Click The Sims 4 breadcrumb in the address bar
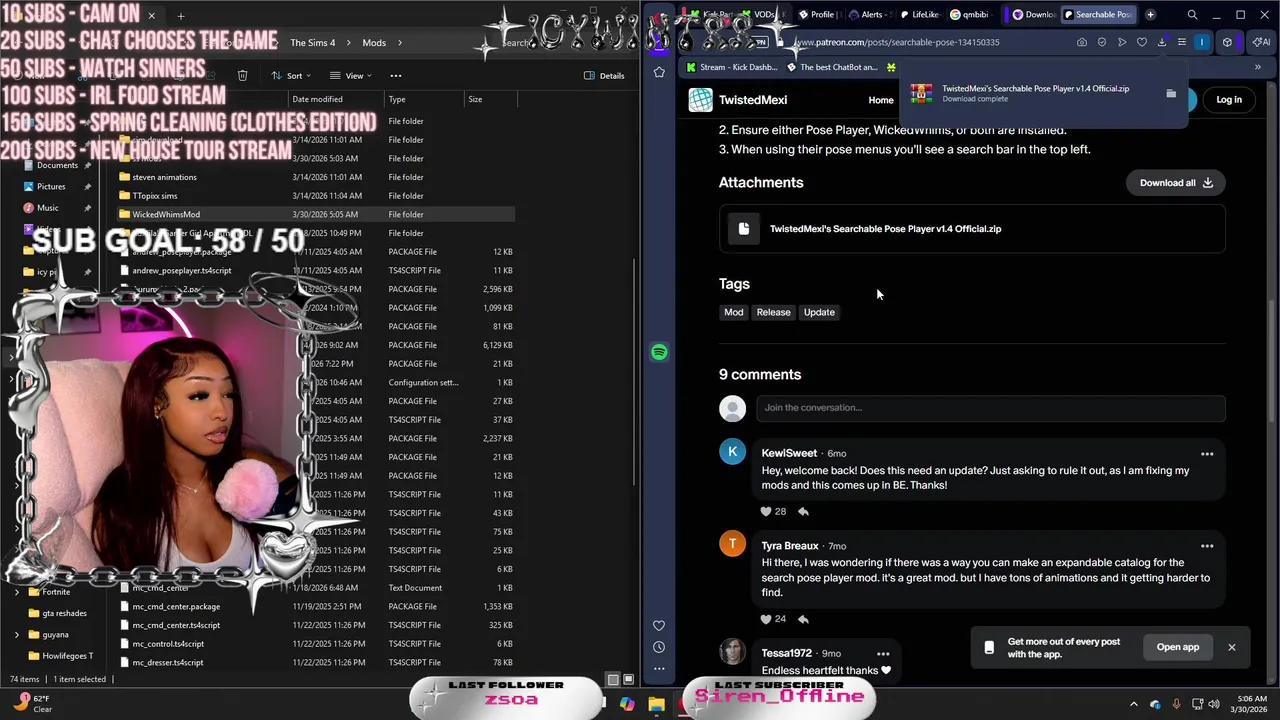1280x720 pixels. click(313, 43)
